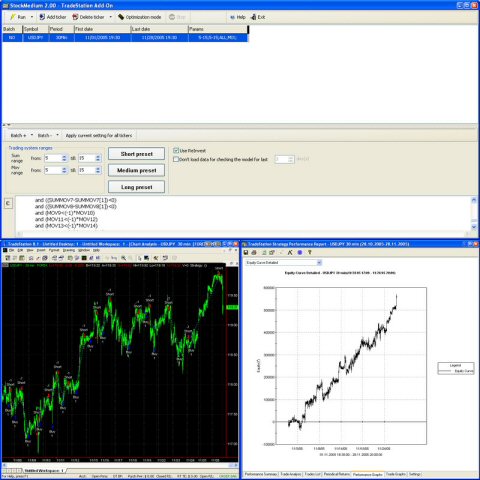Click the blue circle icon in Performance Report
Viewport: 480px width, 480px height.
(300, 253)
